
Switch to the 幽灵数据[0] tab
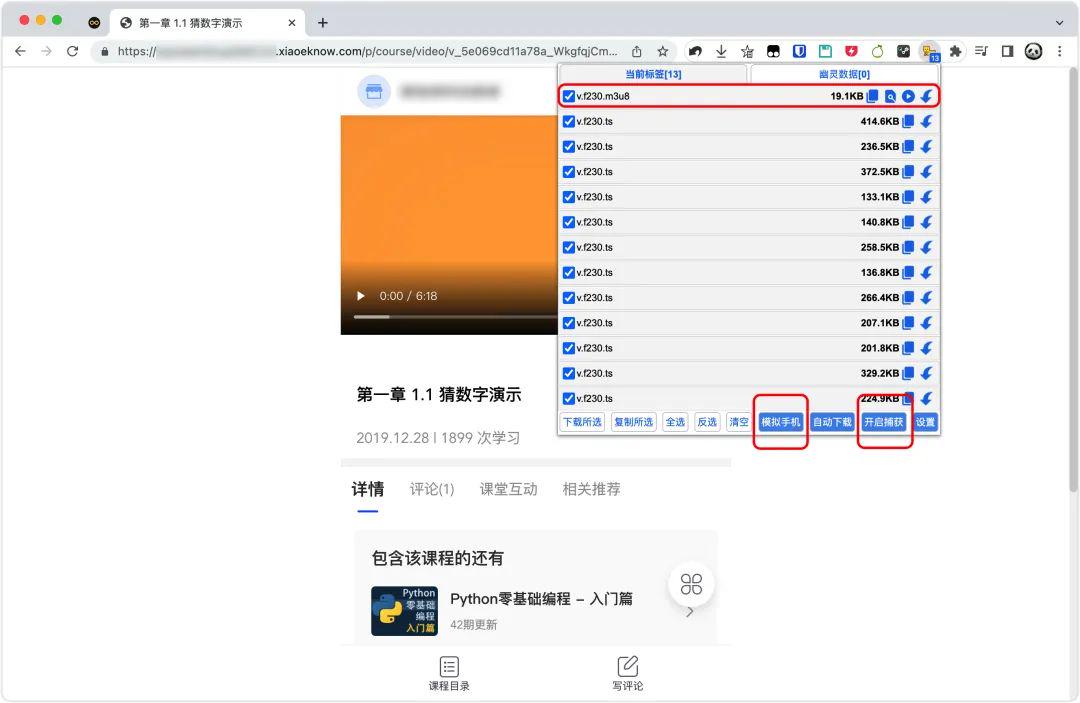point(843,74)
